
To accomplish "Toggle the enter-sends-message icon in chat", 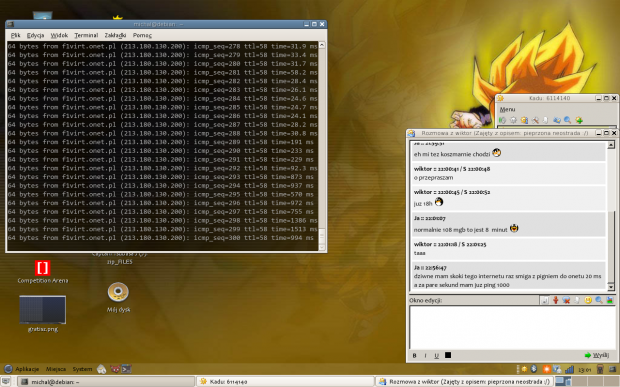I will 545,300.
